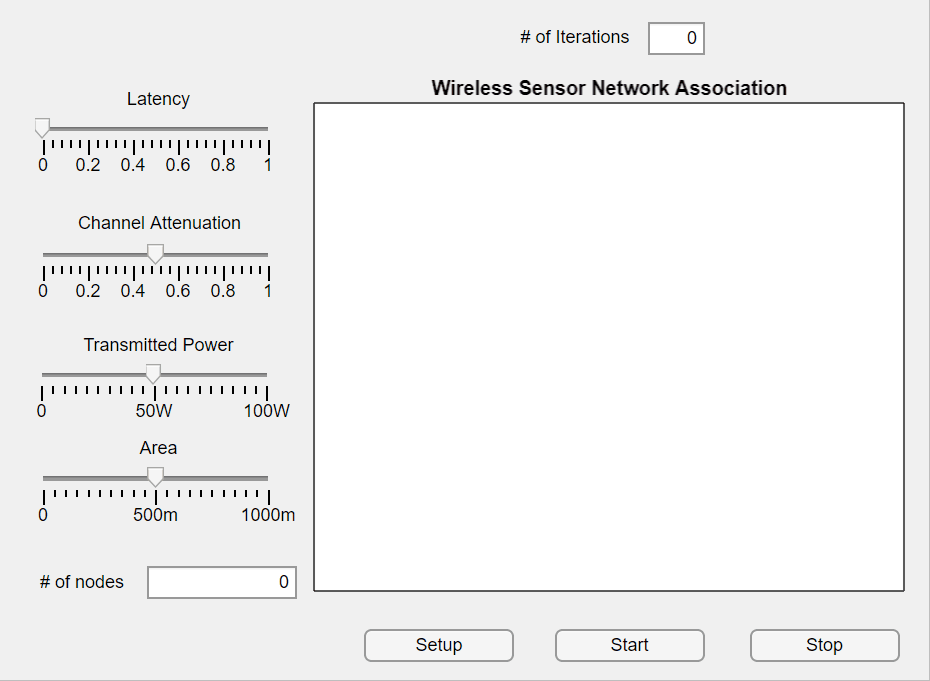Set Area slider to the 0 mark

pos(43,478)
